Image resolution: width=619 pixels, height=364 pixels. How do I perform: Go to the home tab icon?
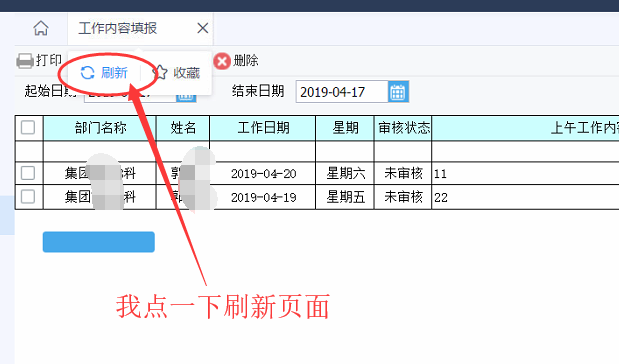coord(41,28)
